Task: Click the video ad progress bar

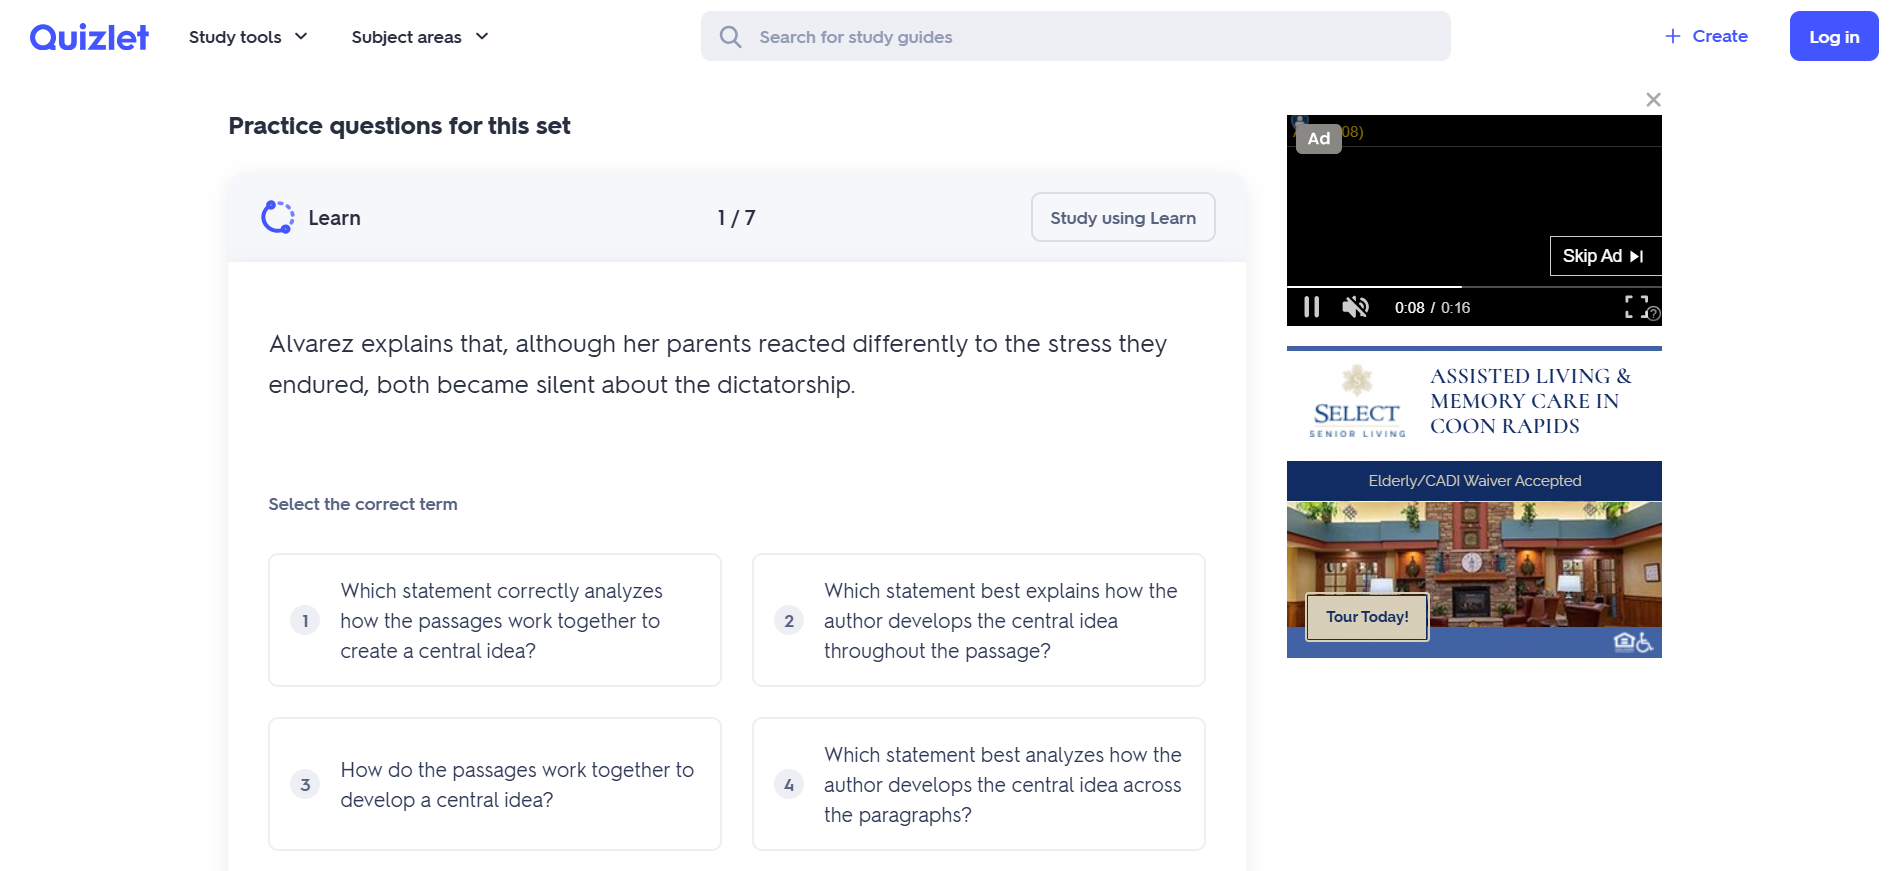Action: pos(1474,287)
